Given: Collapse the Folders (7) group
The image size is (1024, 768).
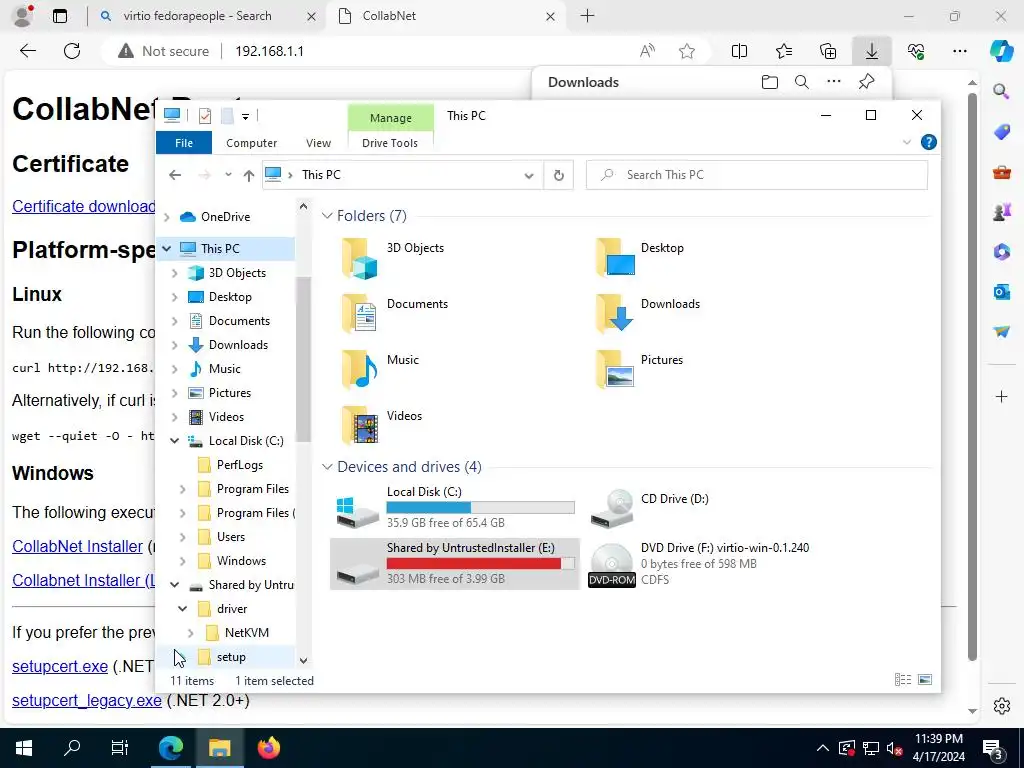Looking at the screenshot, I should click(327, 216).
